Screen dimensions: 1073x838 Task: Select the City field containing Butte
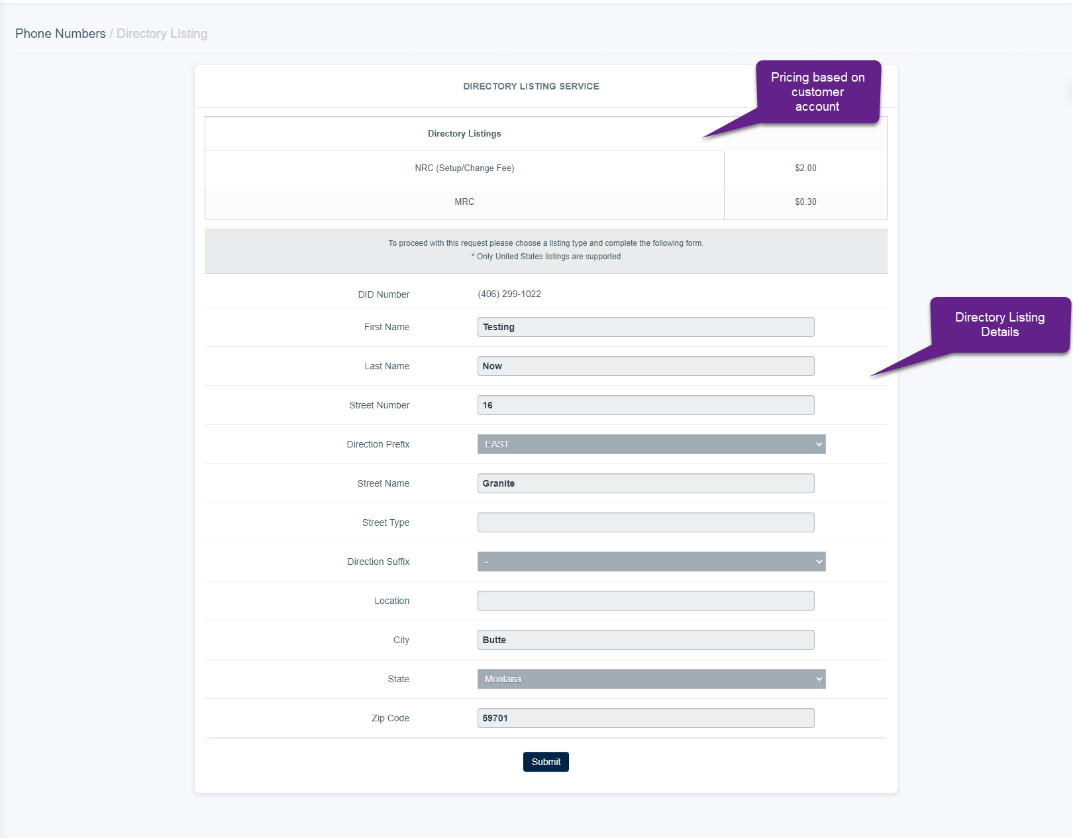tap(645, 640)
